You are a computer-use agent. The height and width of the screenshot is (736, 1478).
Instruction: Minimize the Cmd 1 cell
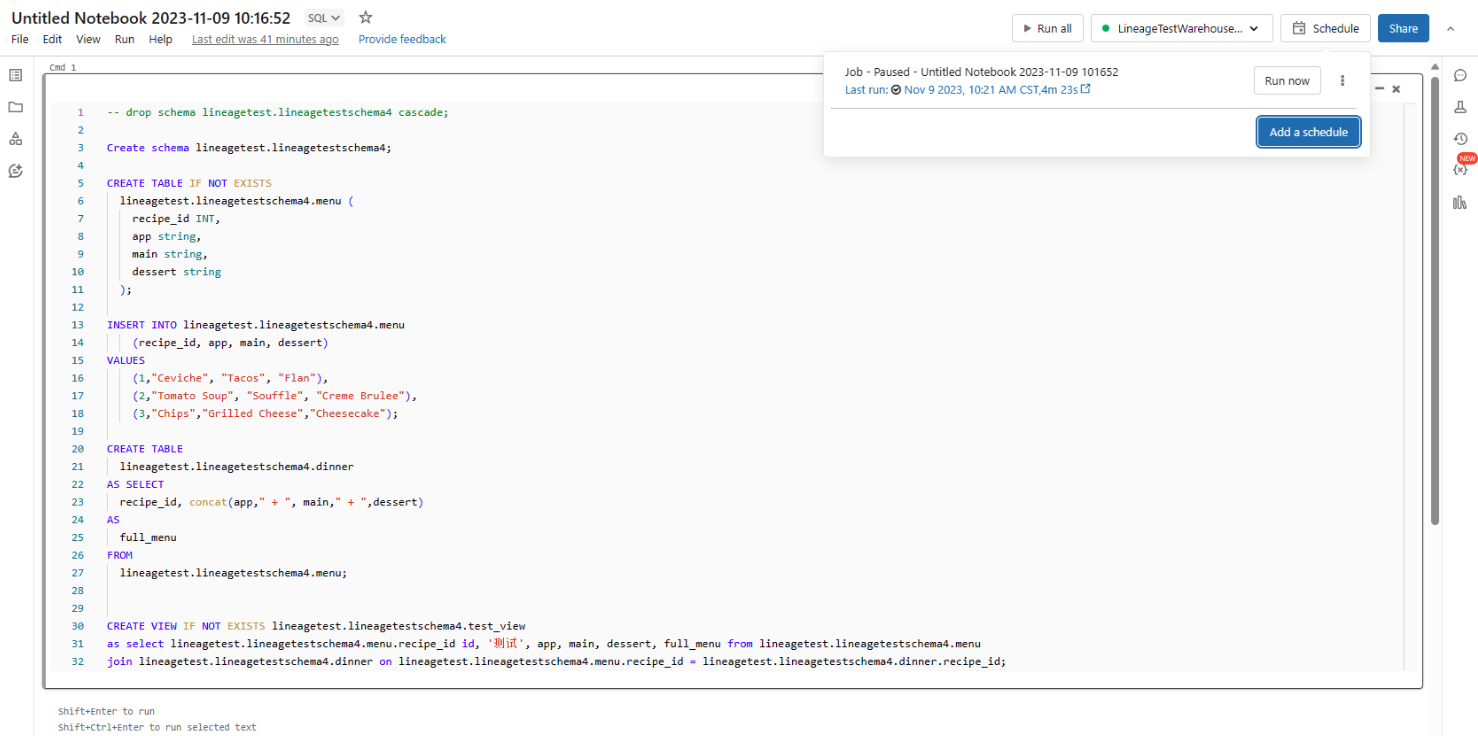click(1379, 89)
